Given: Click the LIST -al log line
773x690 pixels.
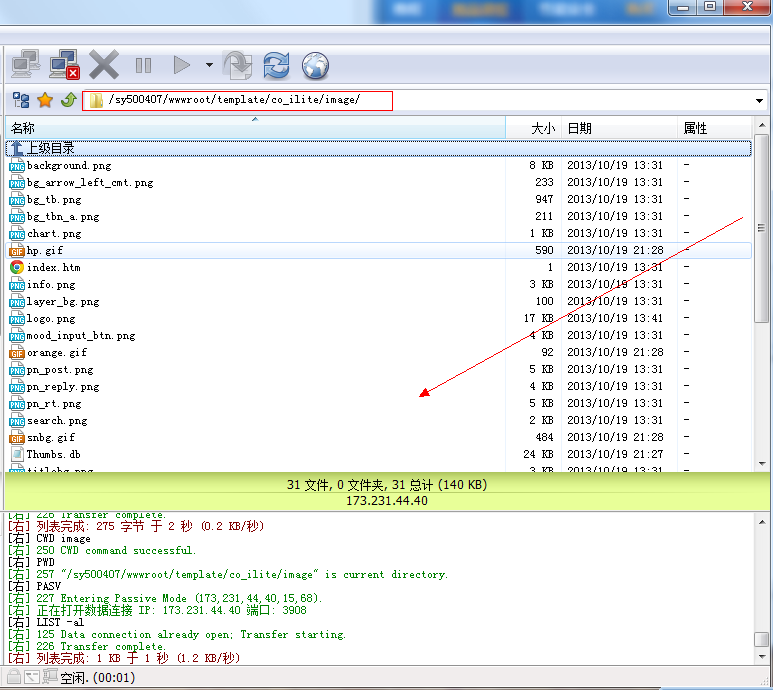Looking at the screenshot, I should [x=46, y=622].
